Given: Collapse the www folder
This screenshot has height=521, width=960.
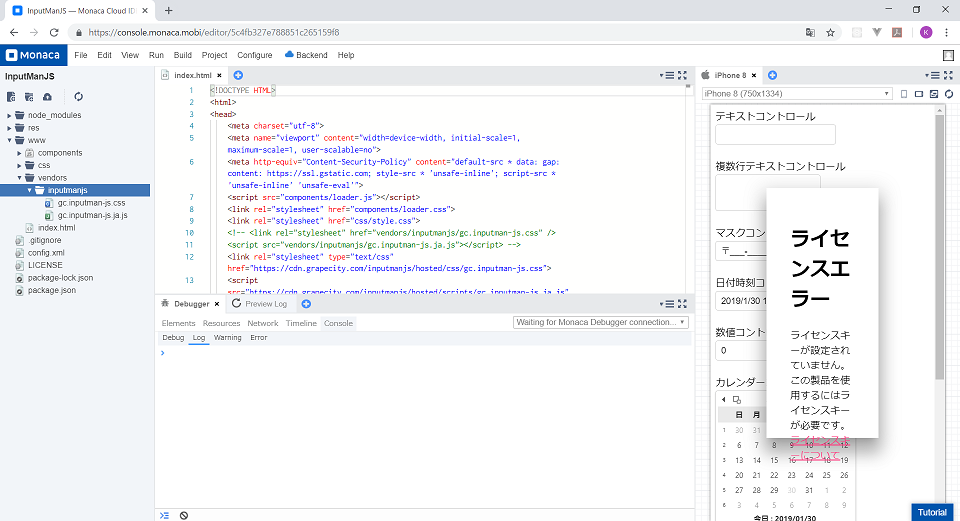Looking at the screenshot, I should pyautogui.click(x=9, y=140).
